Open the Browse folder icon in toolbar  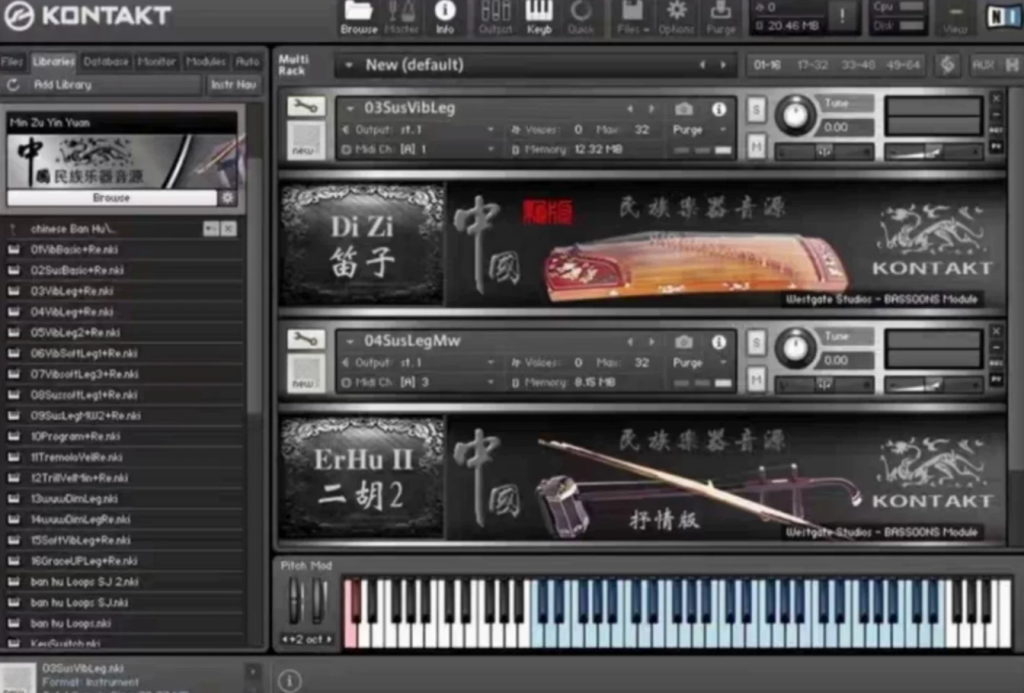click(359, 17)
